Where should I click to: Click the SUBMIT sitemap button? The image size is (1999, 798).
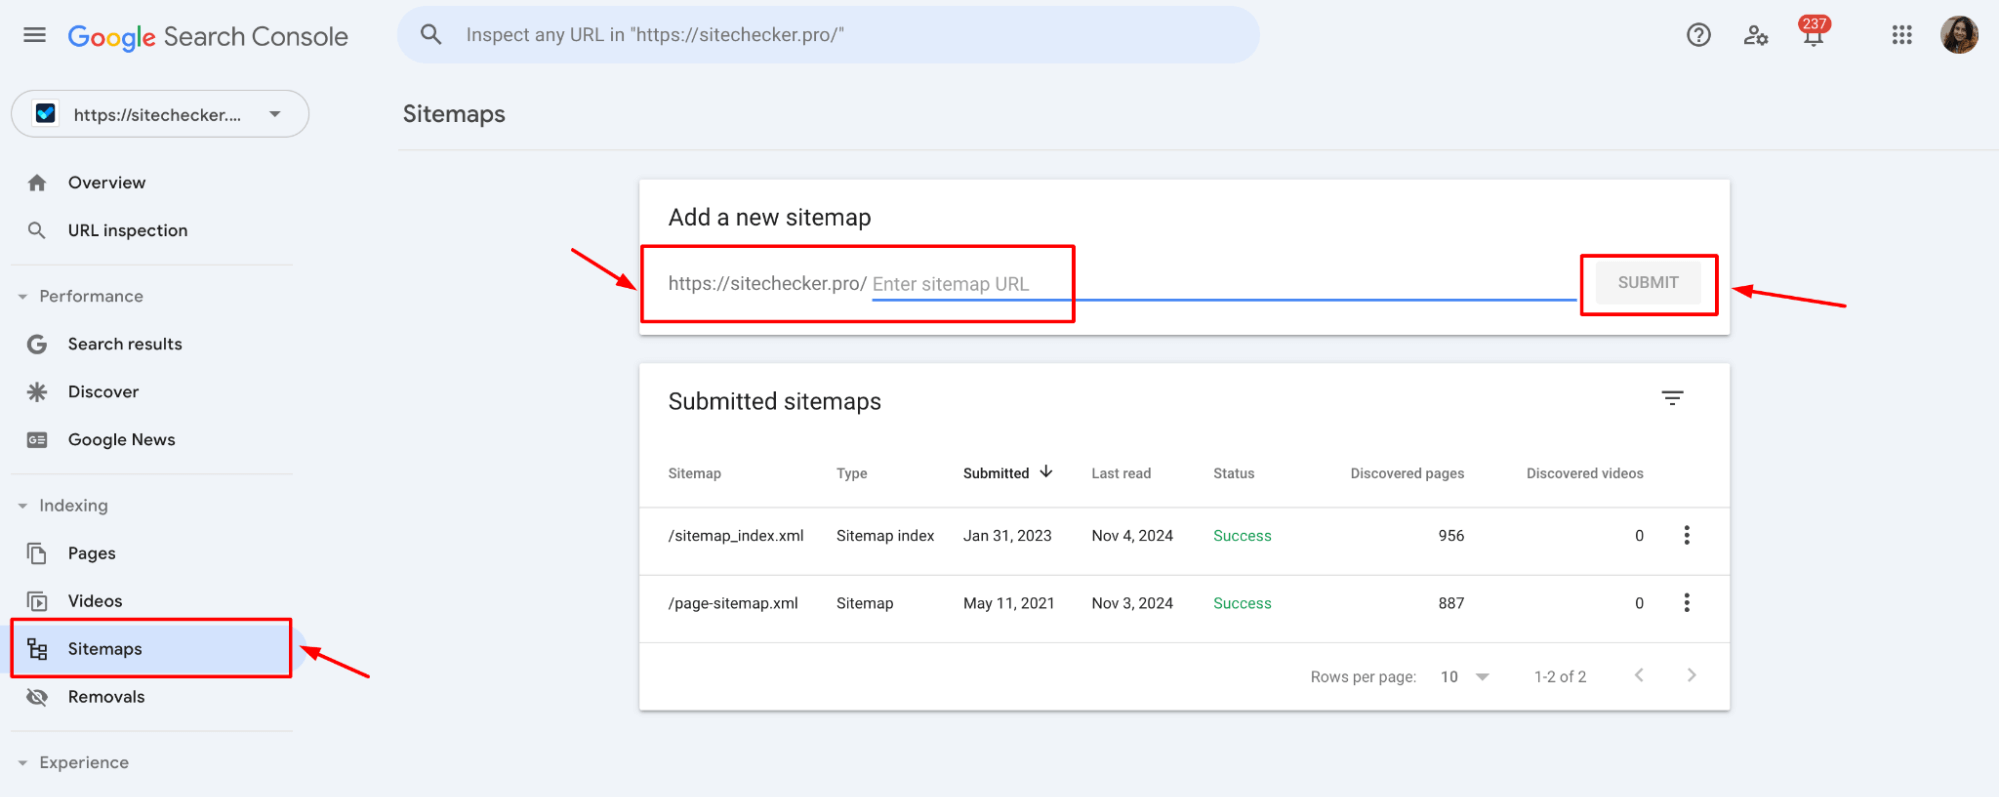pyautogui.click(x=1648, y=283)
